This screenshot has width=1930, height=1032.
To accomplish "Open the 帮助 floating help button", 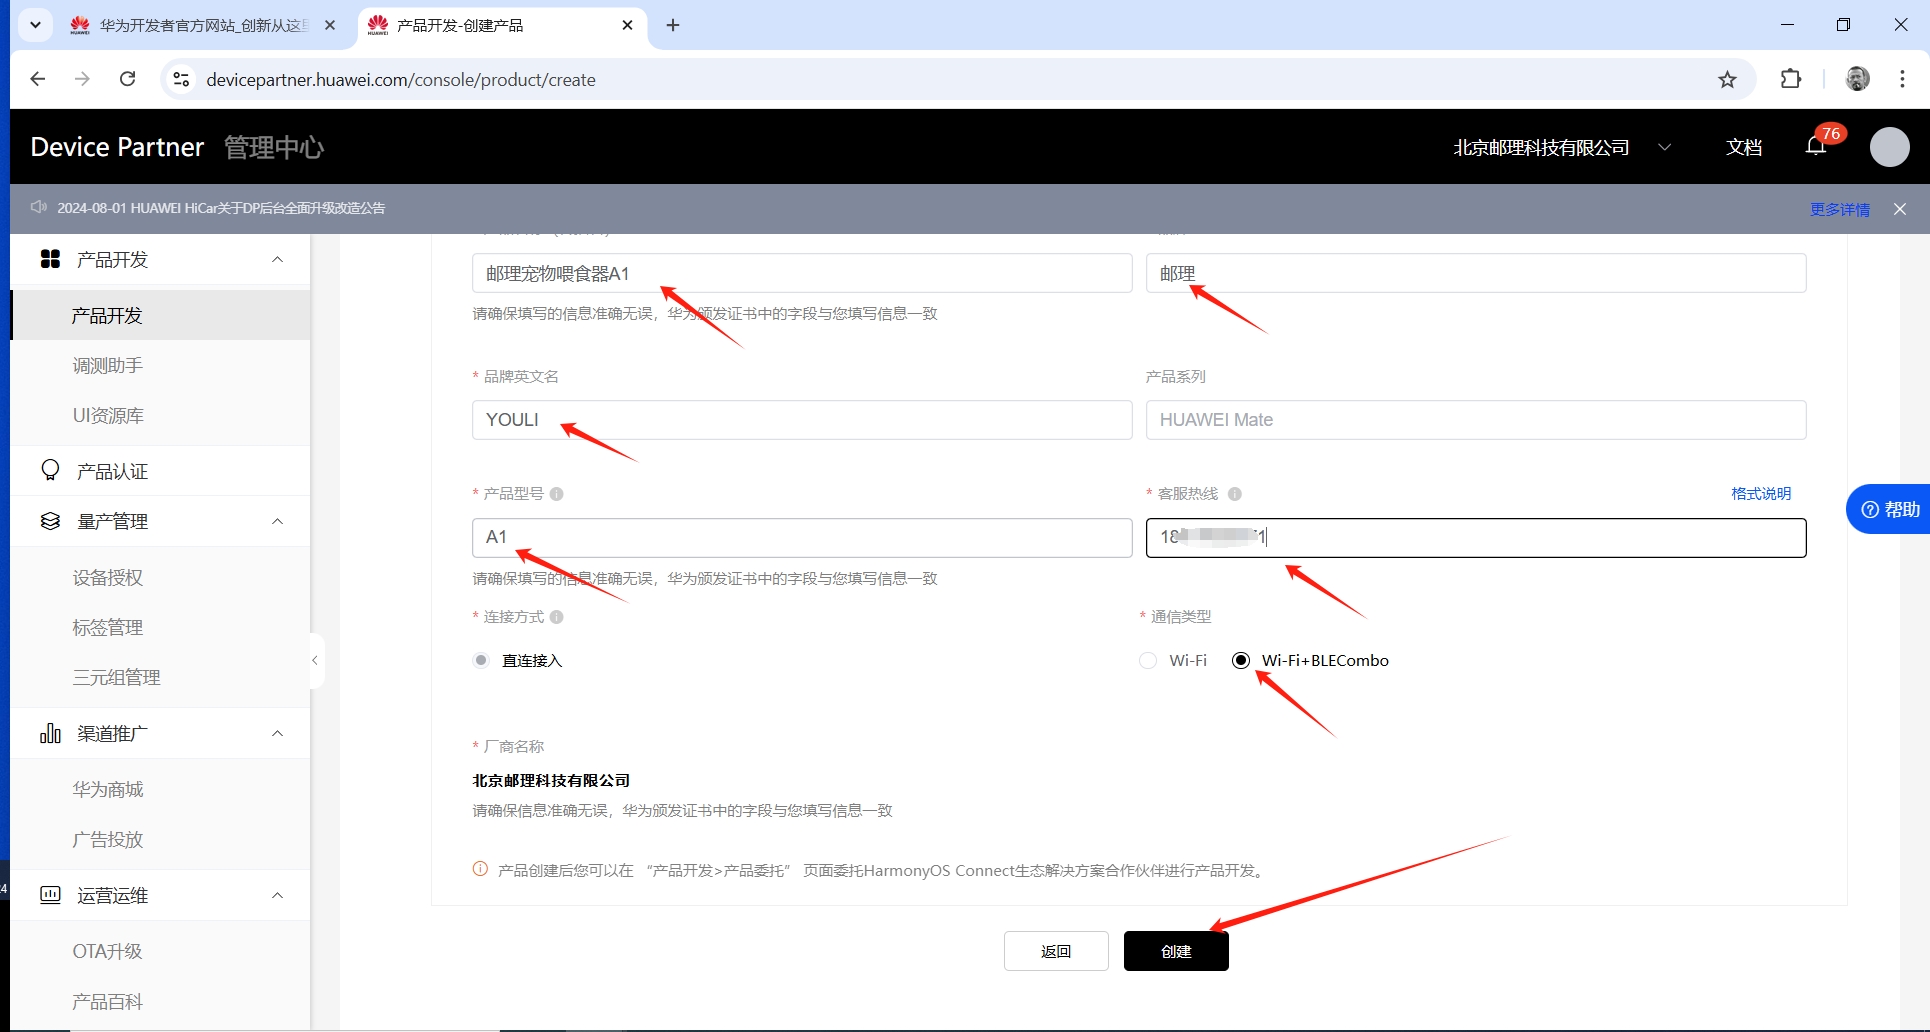I will [1889, 509].
